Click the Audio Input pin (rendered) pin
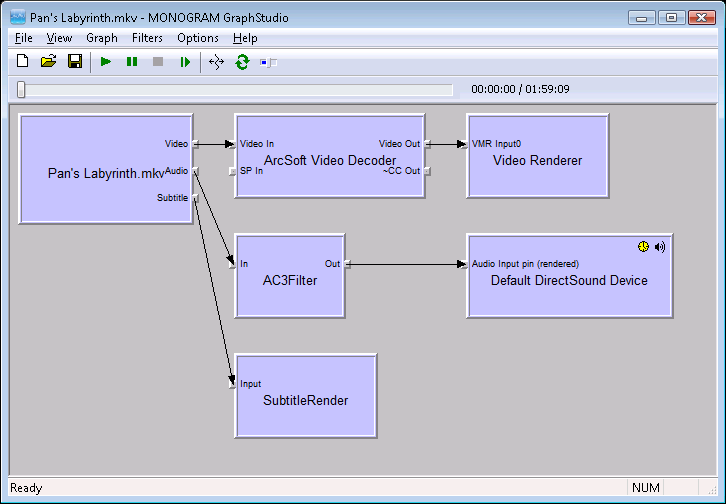726x504 pixels. pyautogui.click(x=464, y=264)
